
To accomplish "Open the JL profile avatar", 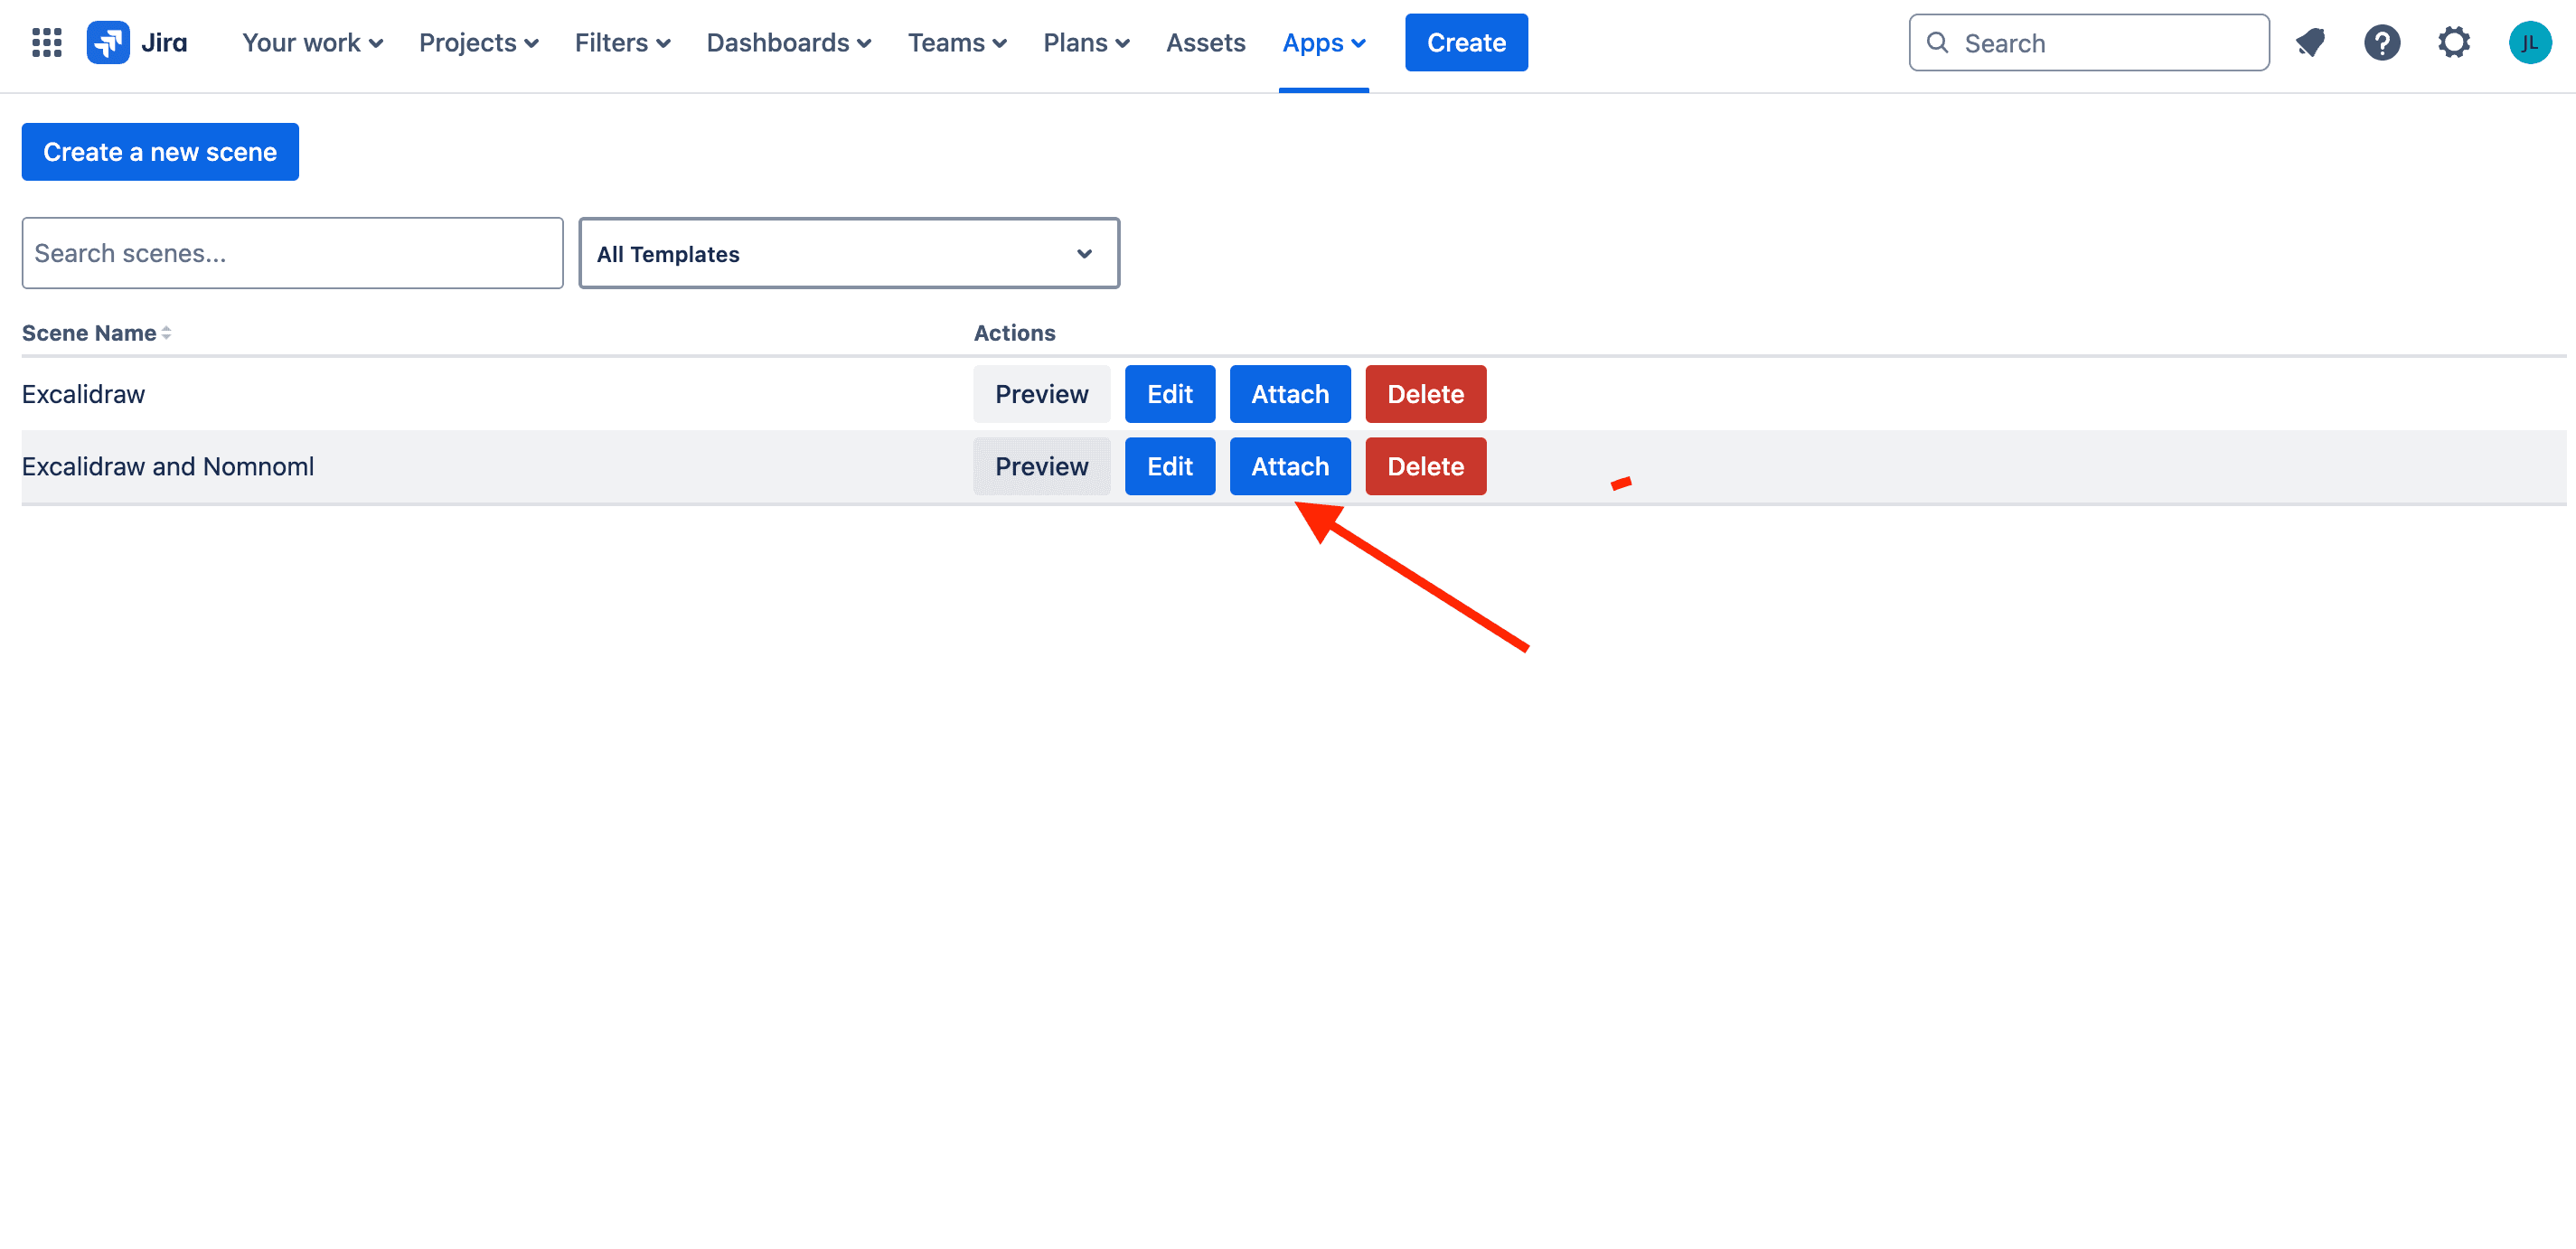I will click(2530, 43).
